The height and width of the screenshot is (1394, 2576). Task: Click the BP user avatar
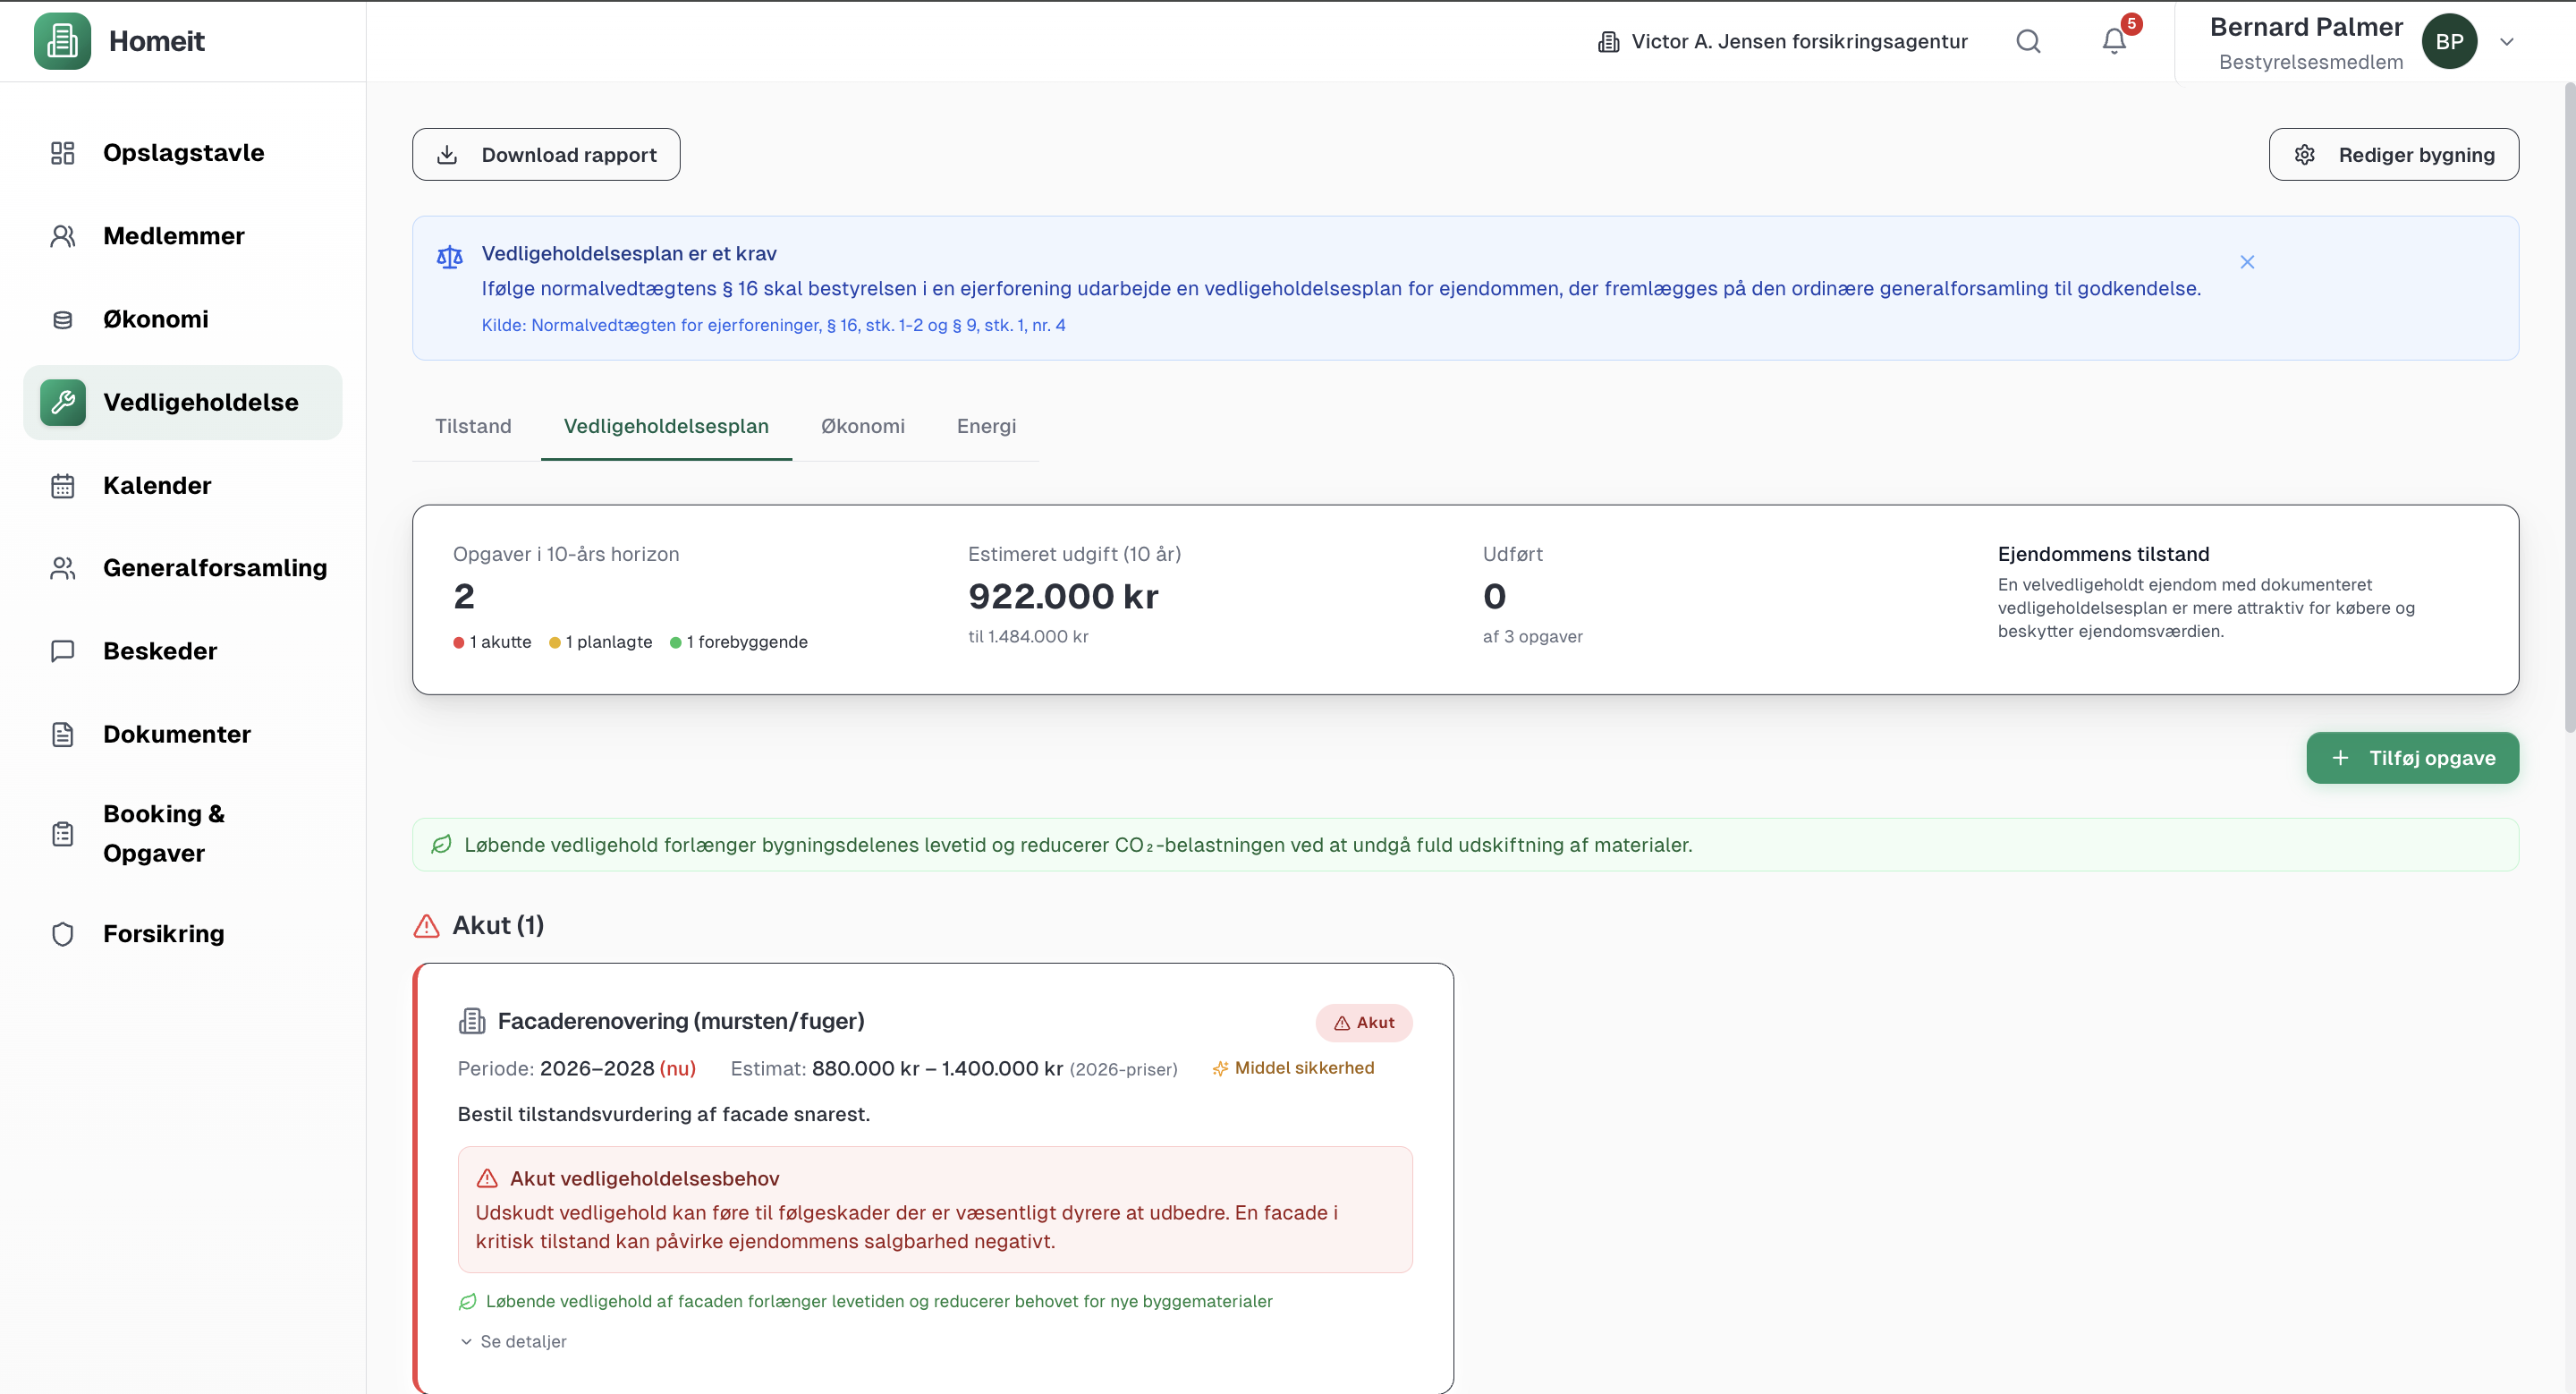point(2449,41)
